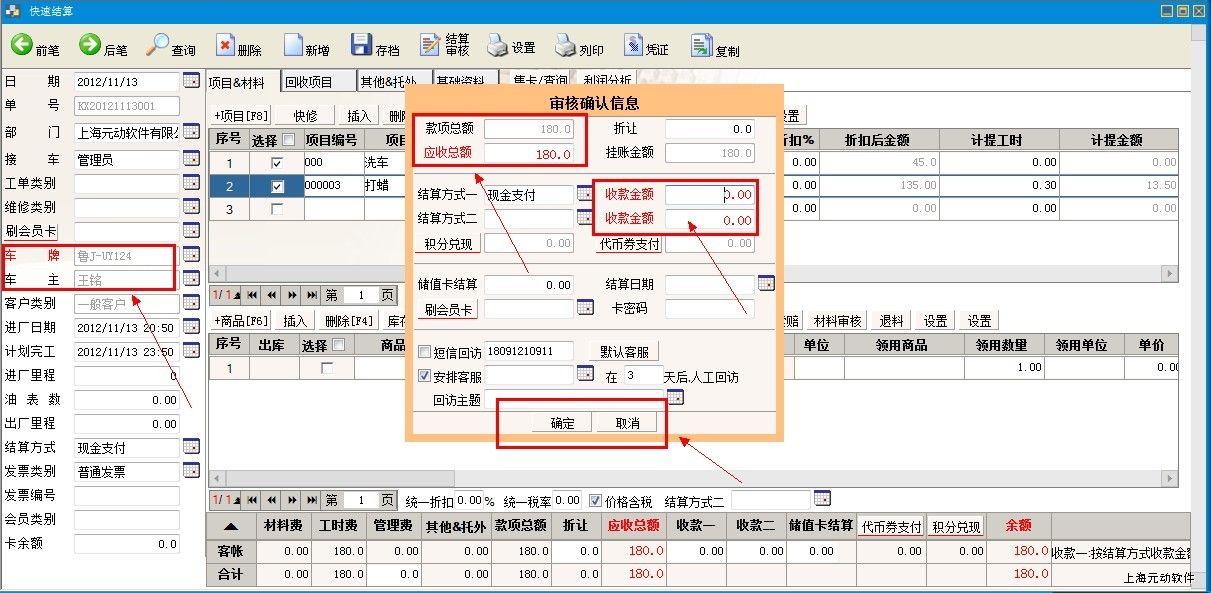Enable the 短信回访 checkbox

click(424, 351)
